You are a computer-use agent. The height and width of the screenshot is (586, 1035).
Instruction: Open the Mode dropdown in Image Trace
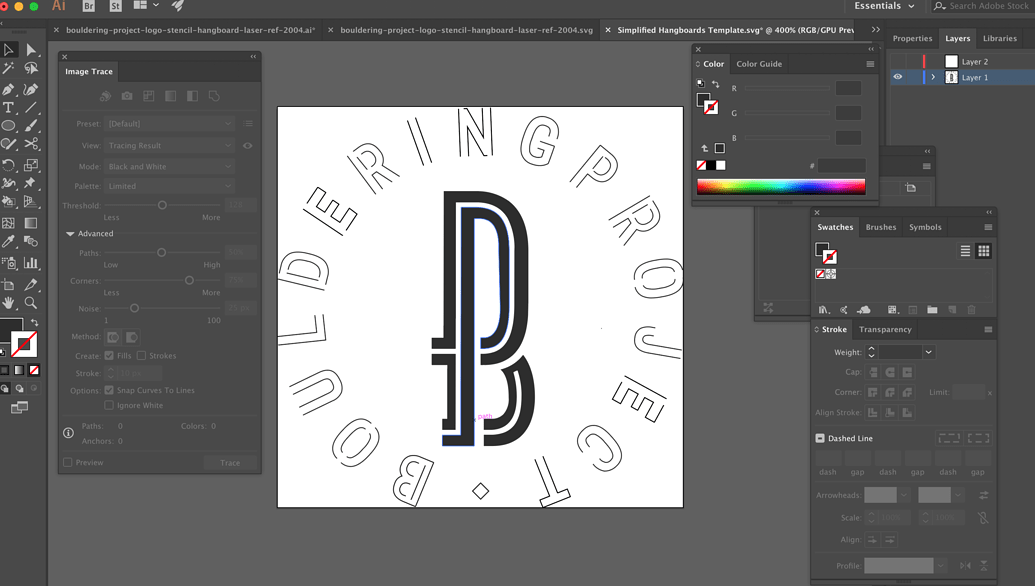(167, 166)
